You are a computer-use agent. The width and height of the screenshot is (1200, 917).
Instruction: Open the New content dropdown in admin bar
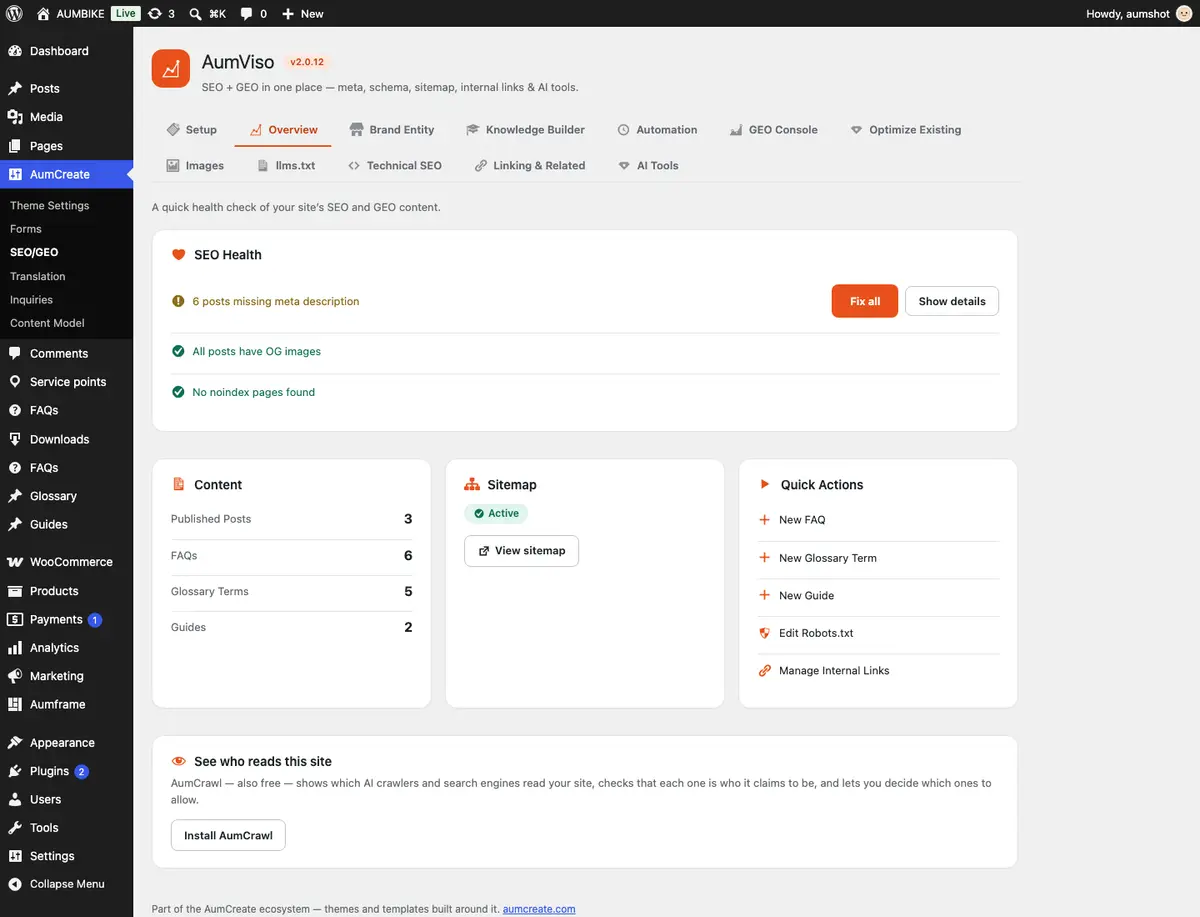click(x=303, y=14)
